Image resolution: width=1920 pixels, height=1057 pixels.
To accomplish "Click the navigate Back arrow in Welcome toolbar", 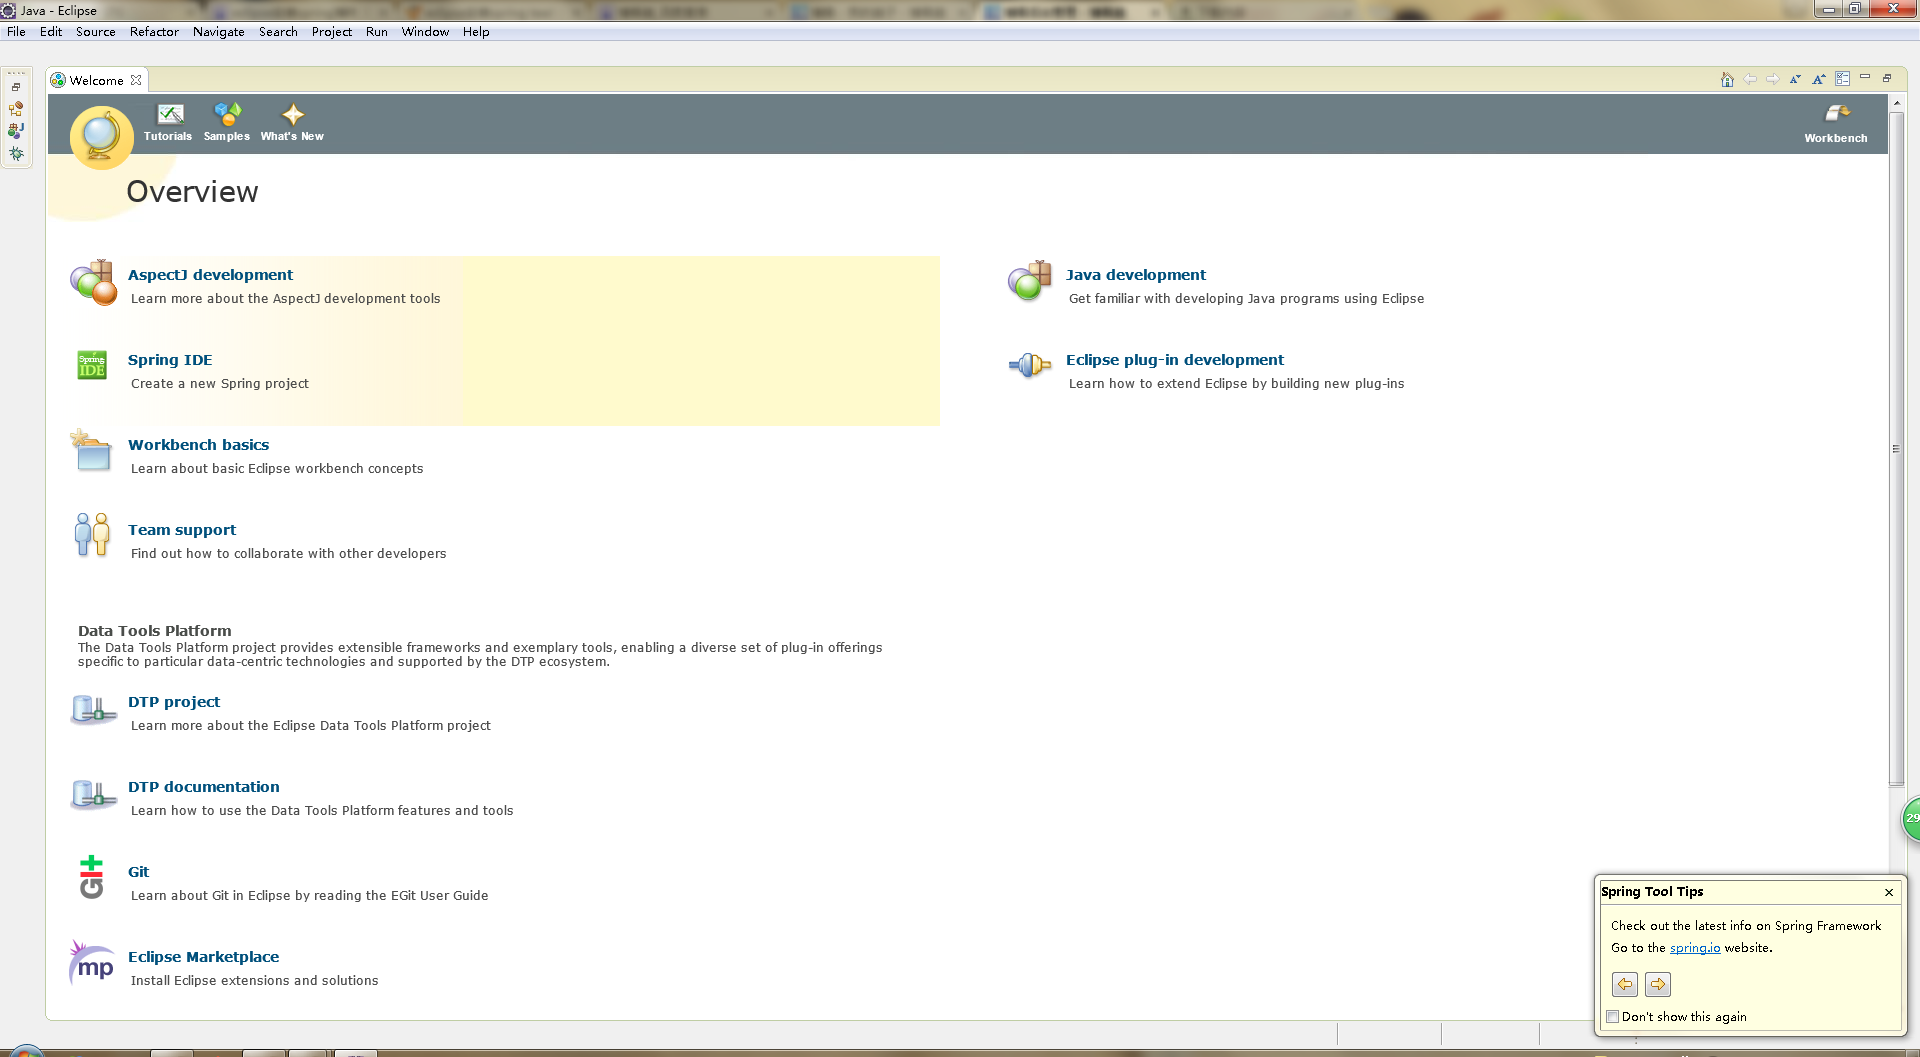I will point(1750,80).
